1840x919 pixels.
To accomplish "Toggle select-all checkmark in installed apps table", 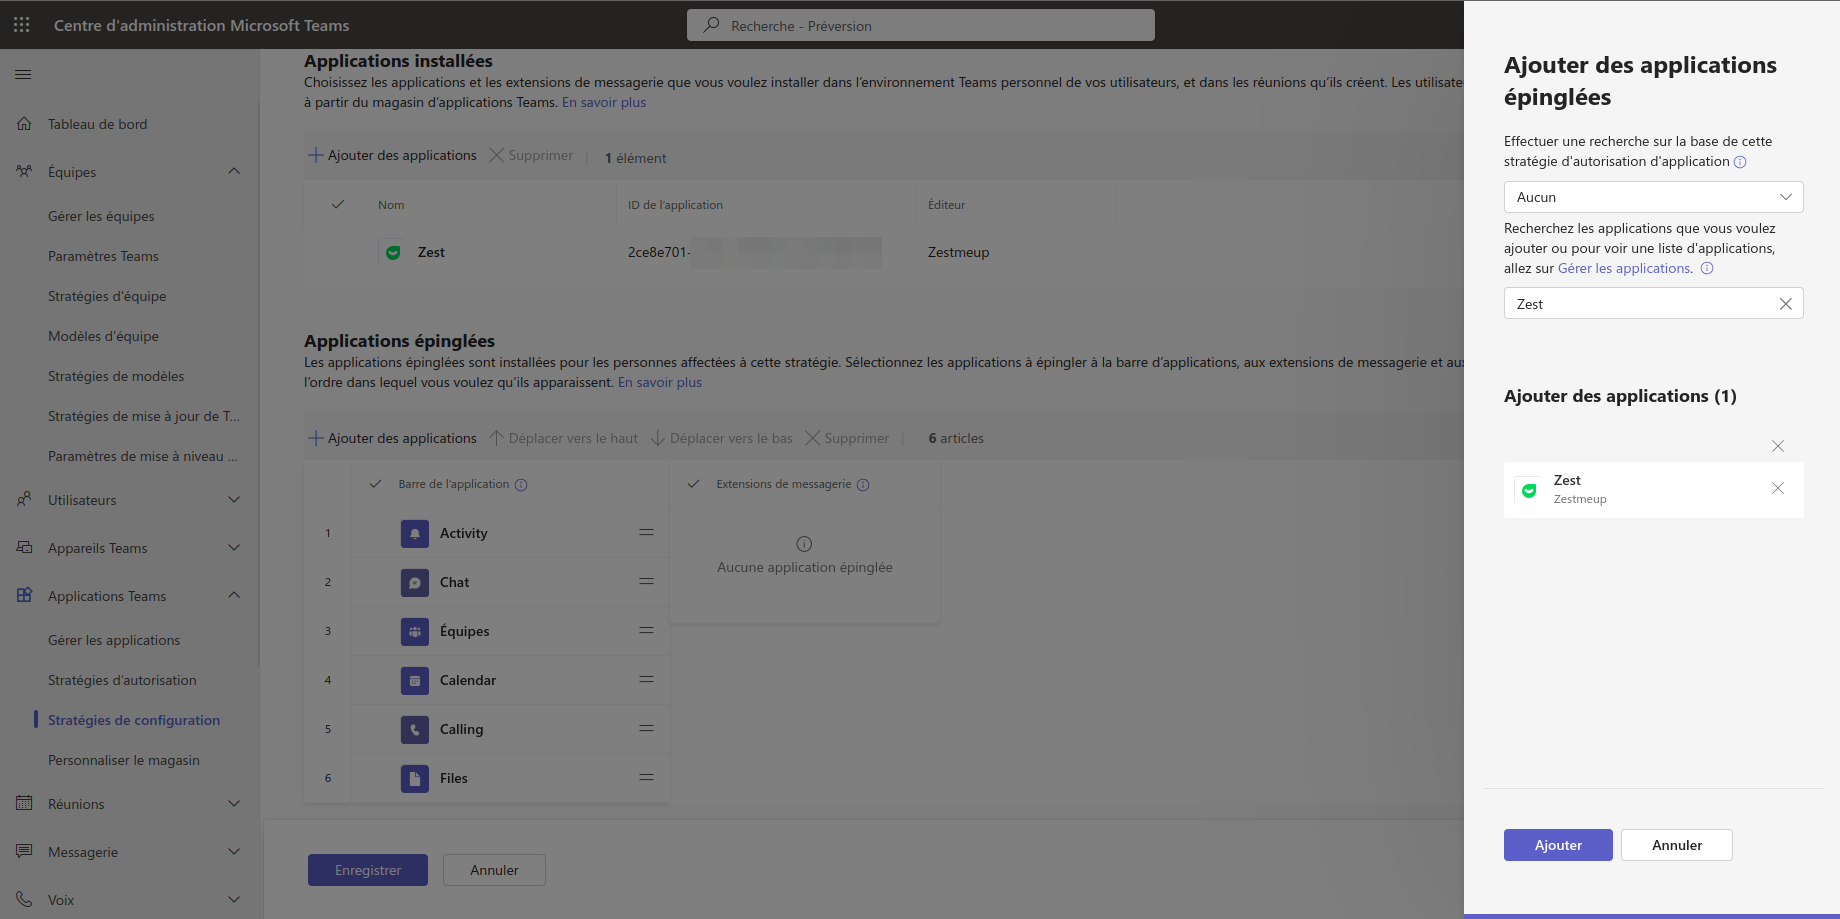I will [338, 205].
